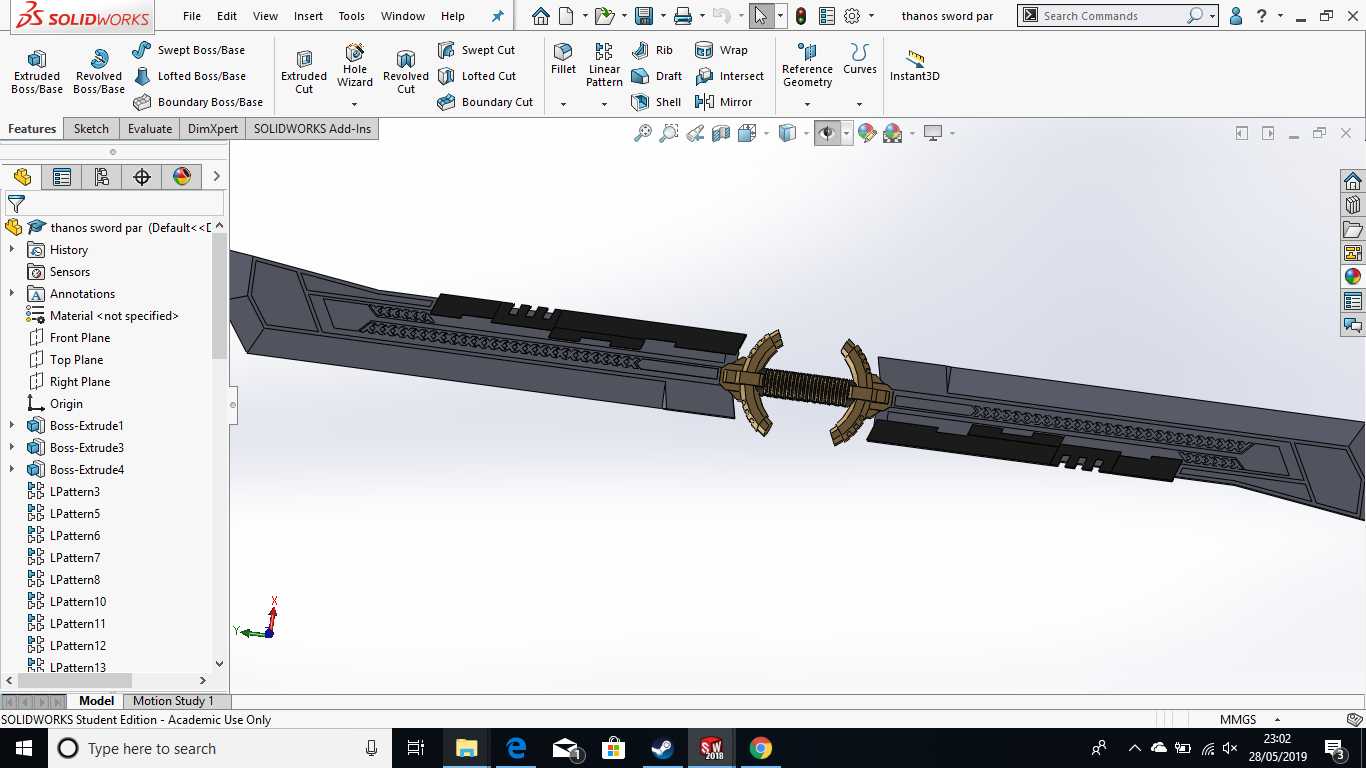Open the DisplayManager color tab

(x=182, y=177)
